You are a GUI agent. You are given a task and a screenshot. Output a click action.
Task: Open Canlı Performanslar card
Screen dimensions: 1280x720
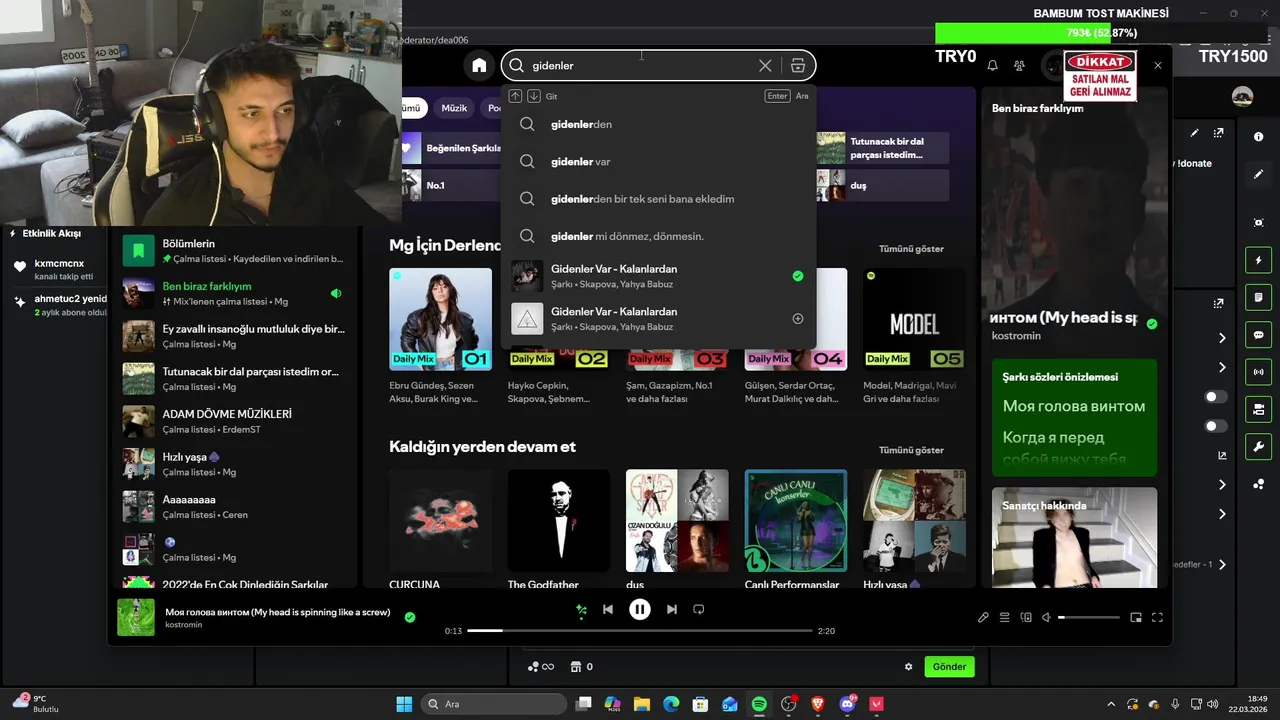point(796,528)
